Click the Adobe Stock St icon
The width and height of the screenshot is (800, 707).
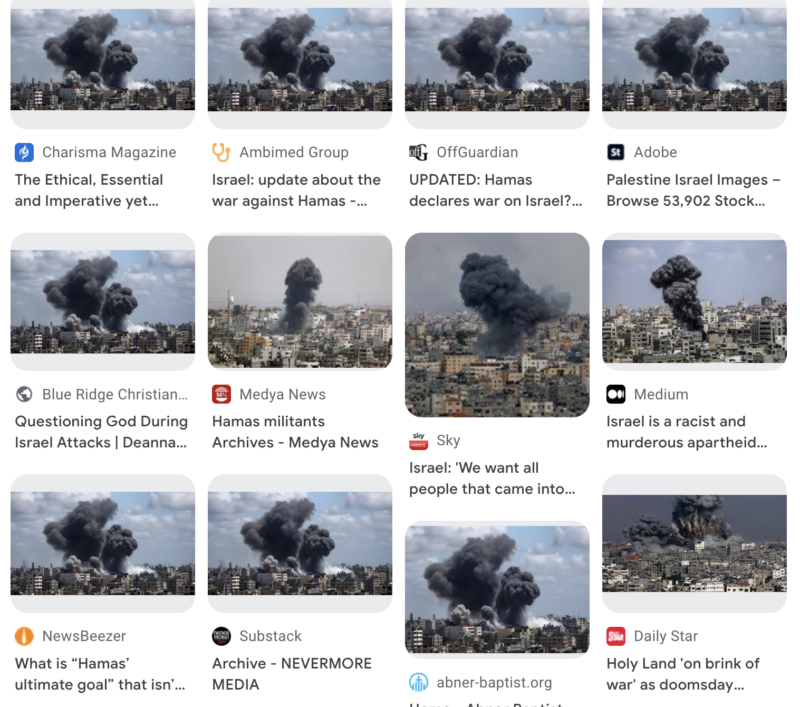pos(616,153)
